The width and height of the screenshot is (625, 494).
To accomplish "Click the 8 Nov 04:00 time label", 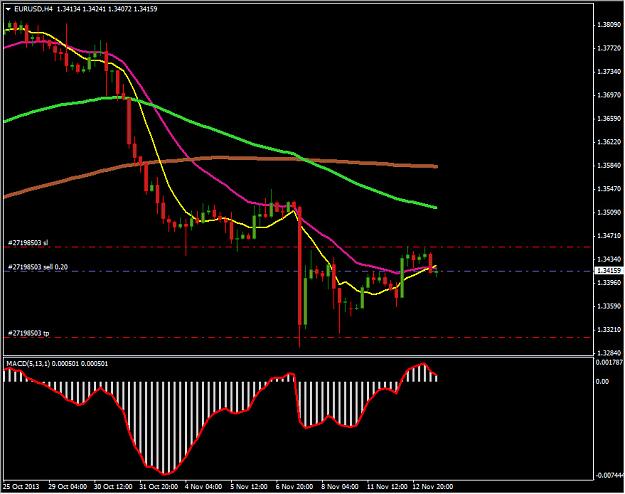I will [x=340, y=486].
